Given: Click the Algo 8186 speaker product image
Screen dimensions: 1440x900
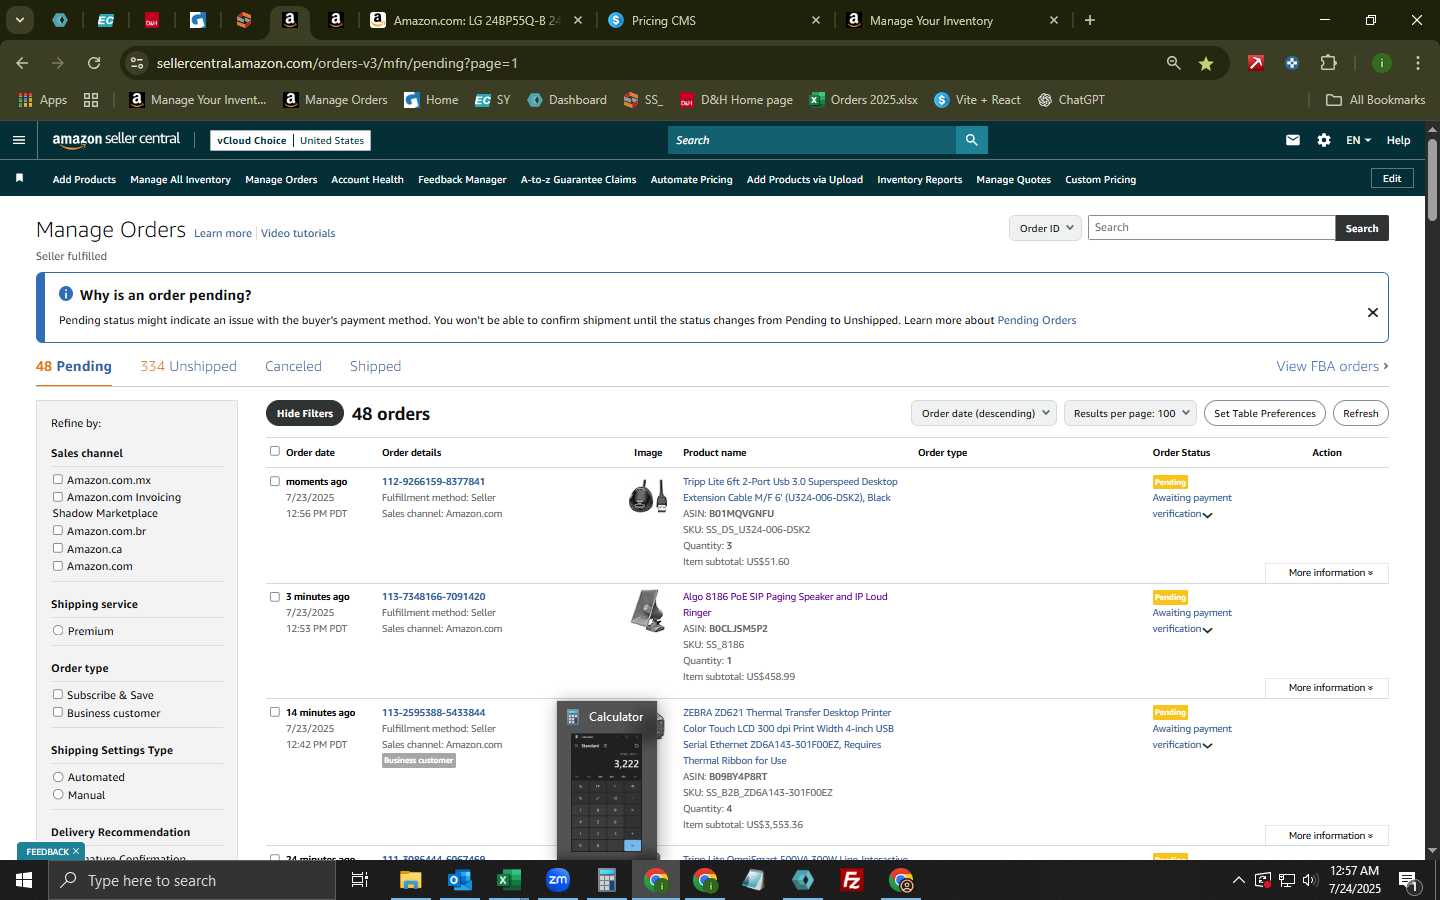Looking at the screenshot, I should coord(648,610).
